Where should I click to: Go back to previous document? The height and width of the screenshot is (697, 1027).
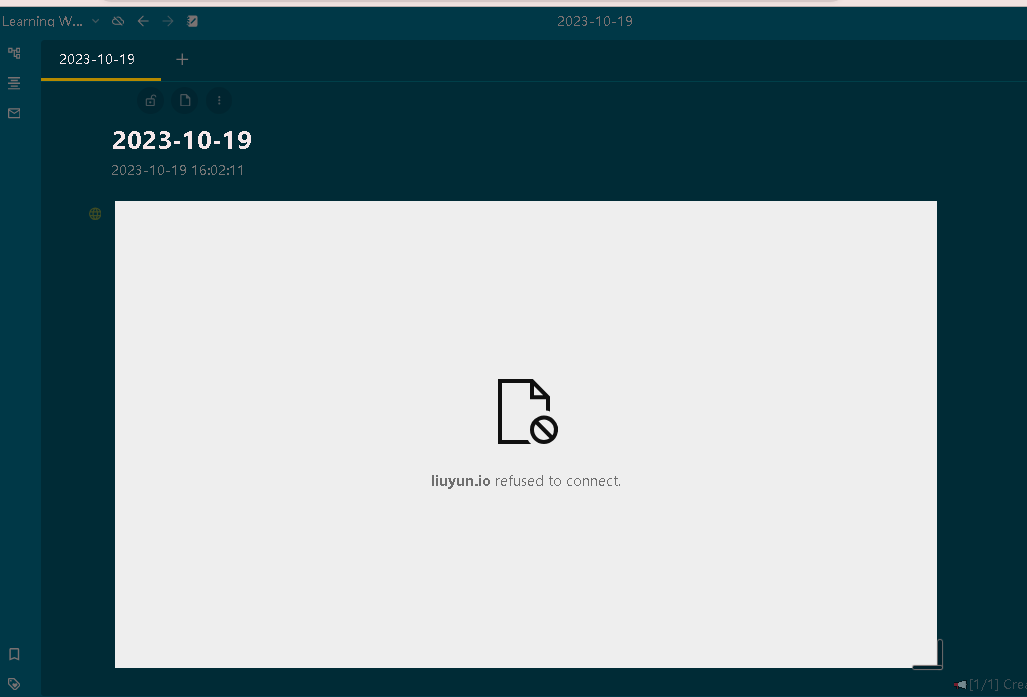pyautogui.click(x=143, y=21)
